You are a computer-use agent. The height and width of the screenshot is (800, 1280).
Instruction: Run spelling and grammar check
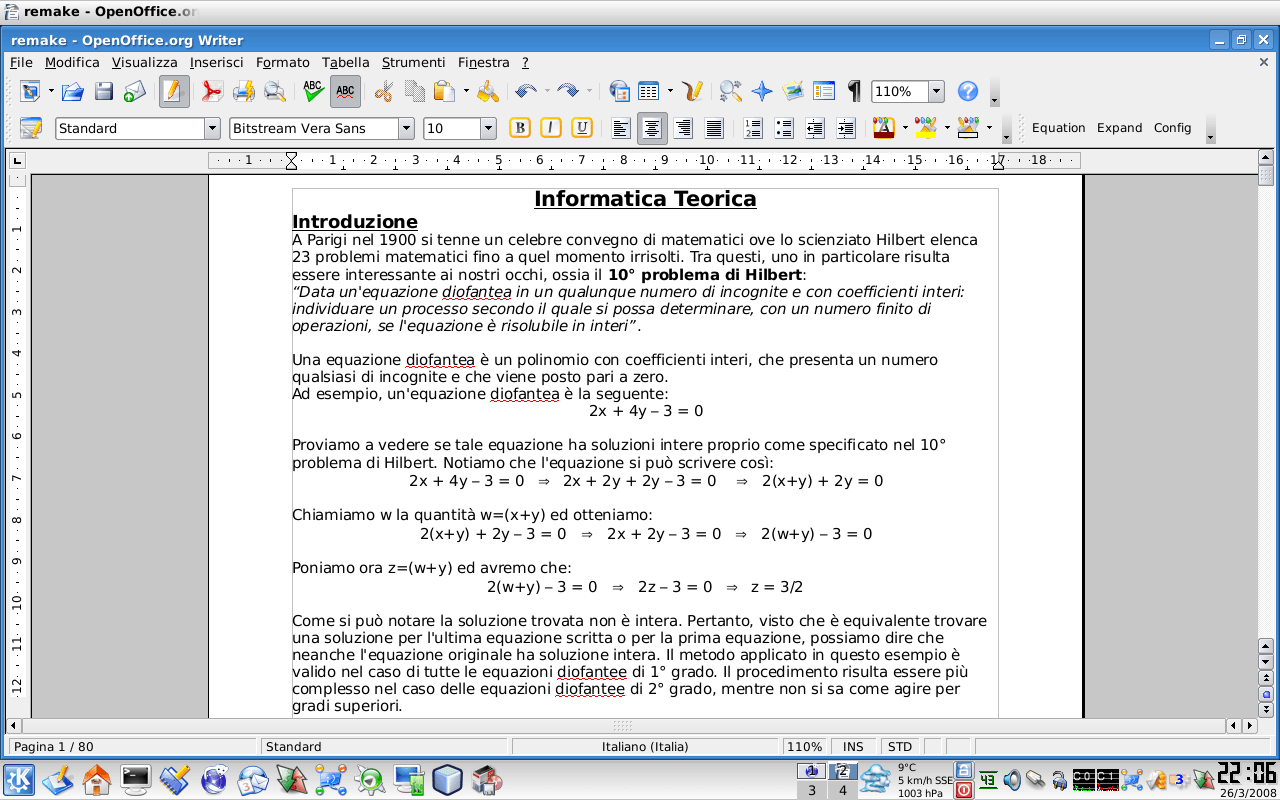pyautogui.click(x=313, y=91)
